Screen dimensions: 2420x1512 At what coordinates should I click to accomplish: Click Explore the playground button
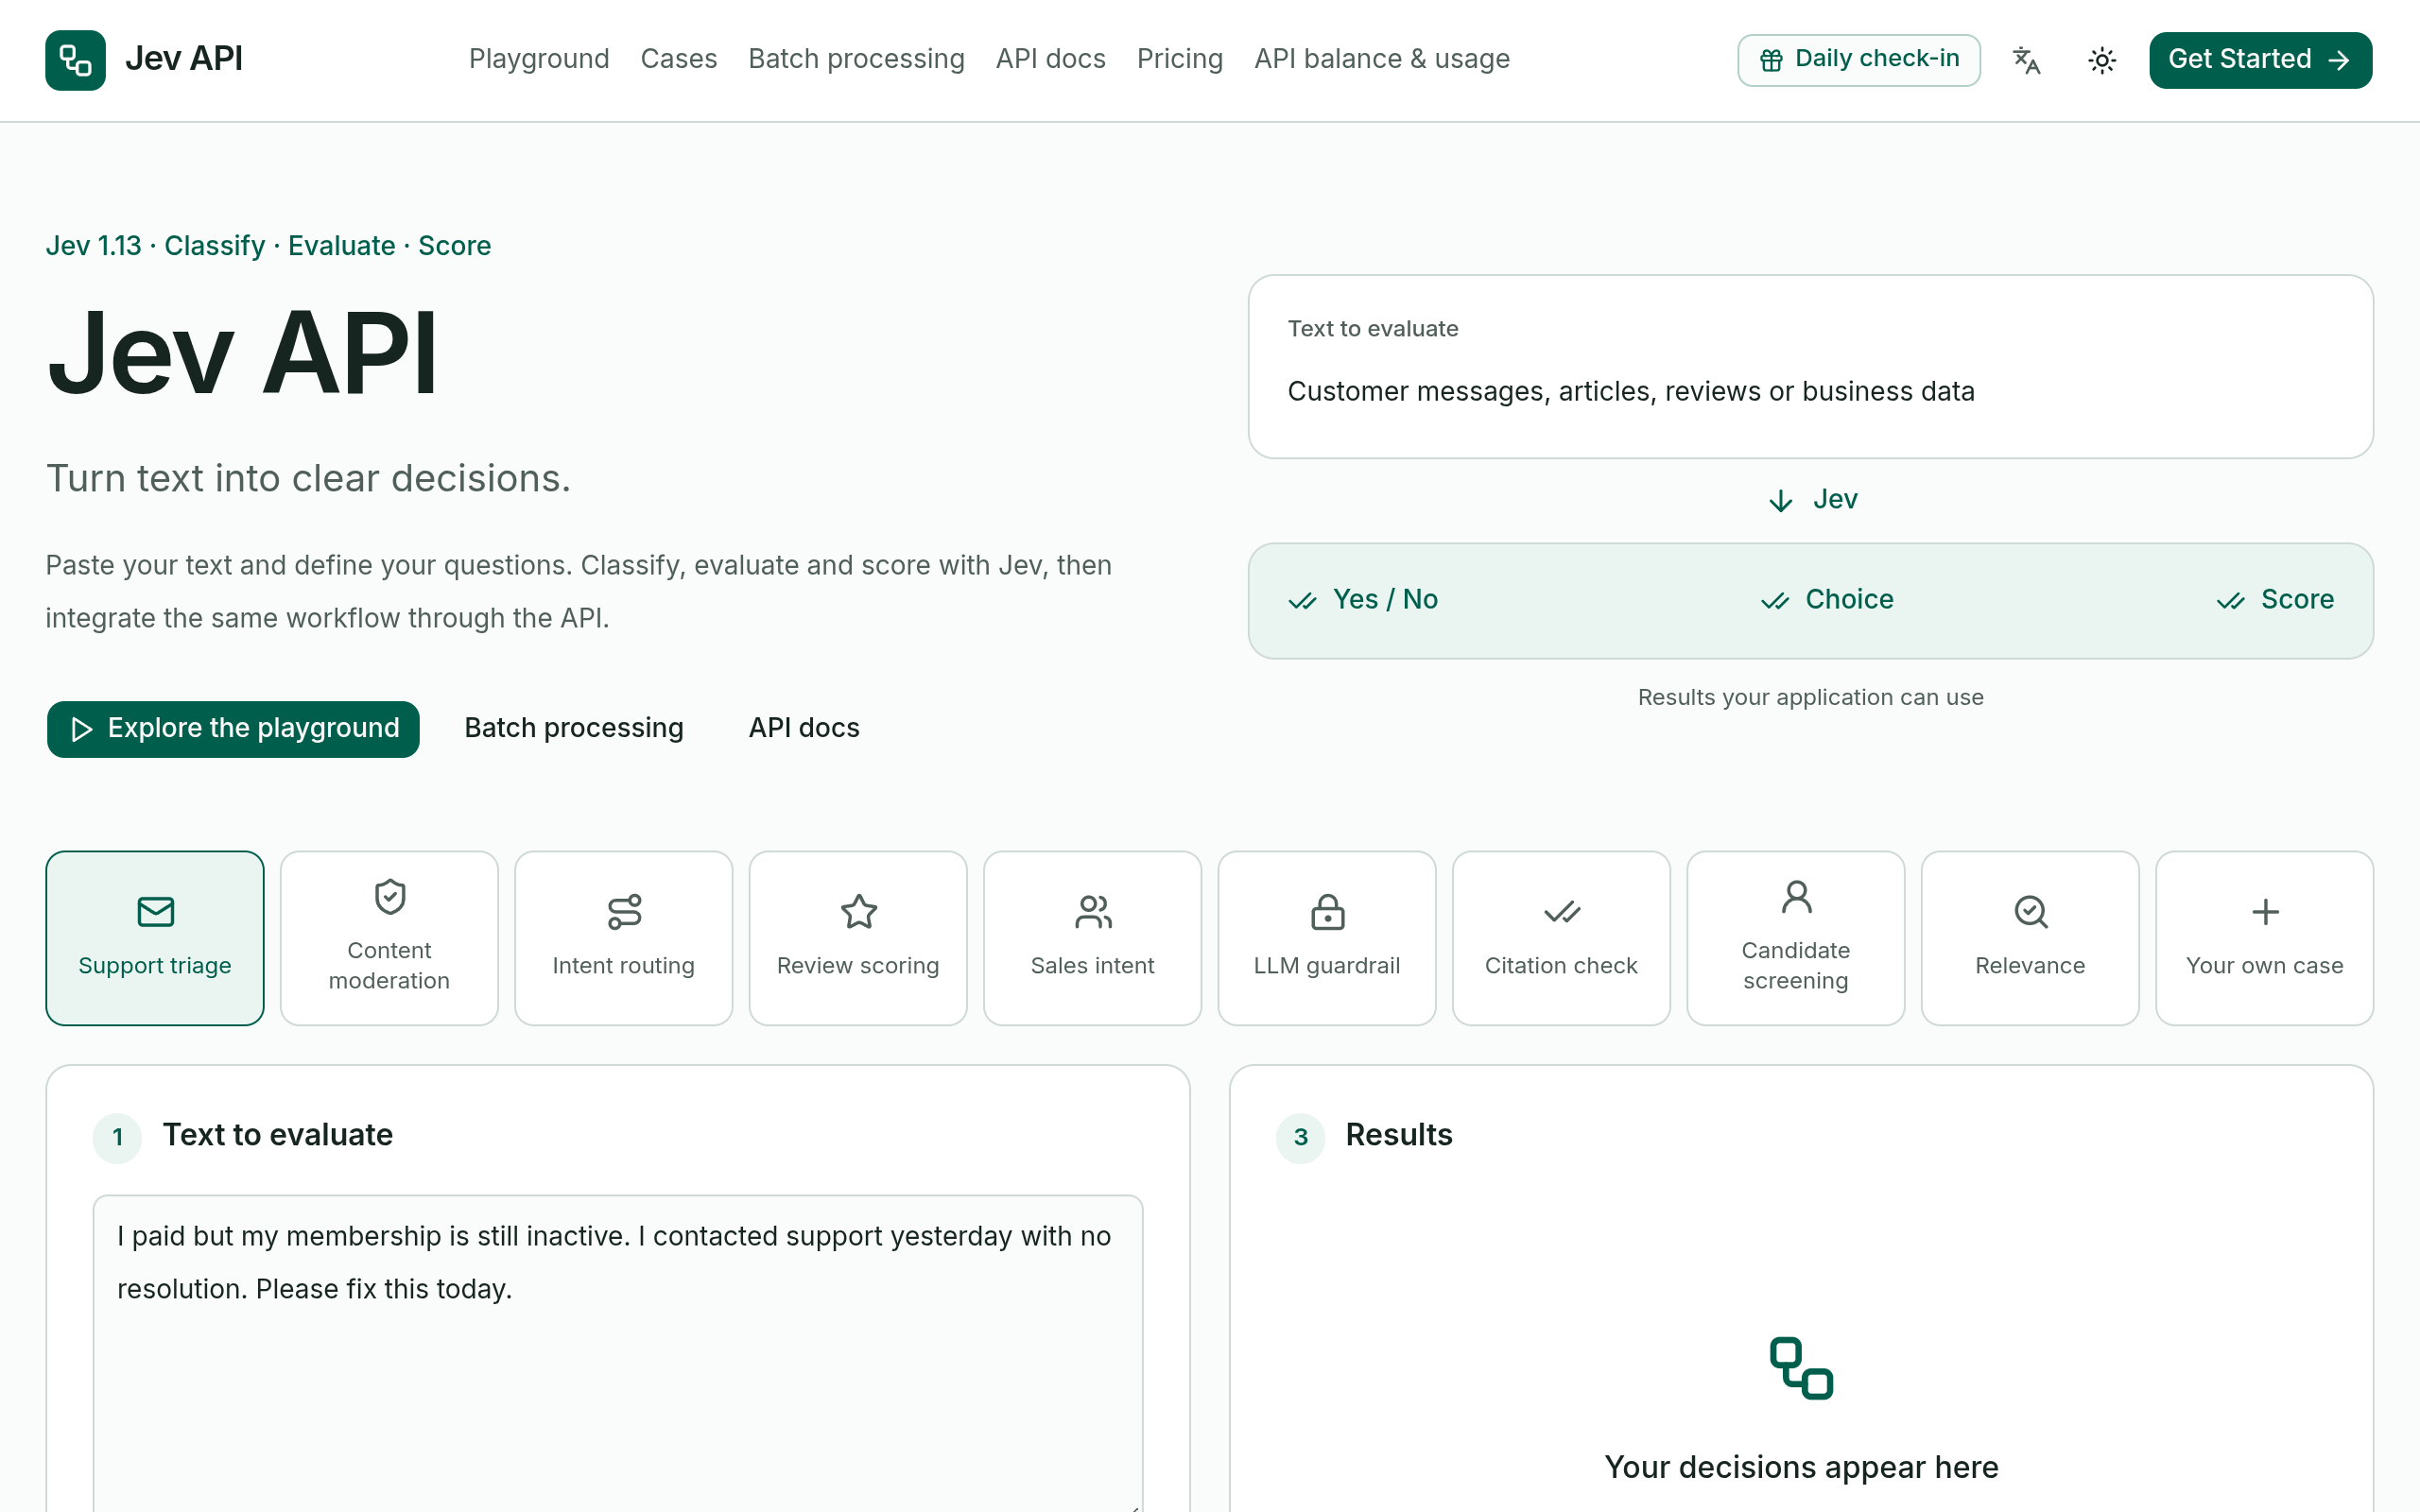coord(233,729)
